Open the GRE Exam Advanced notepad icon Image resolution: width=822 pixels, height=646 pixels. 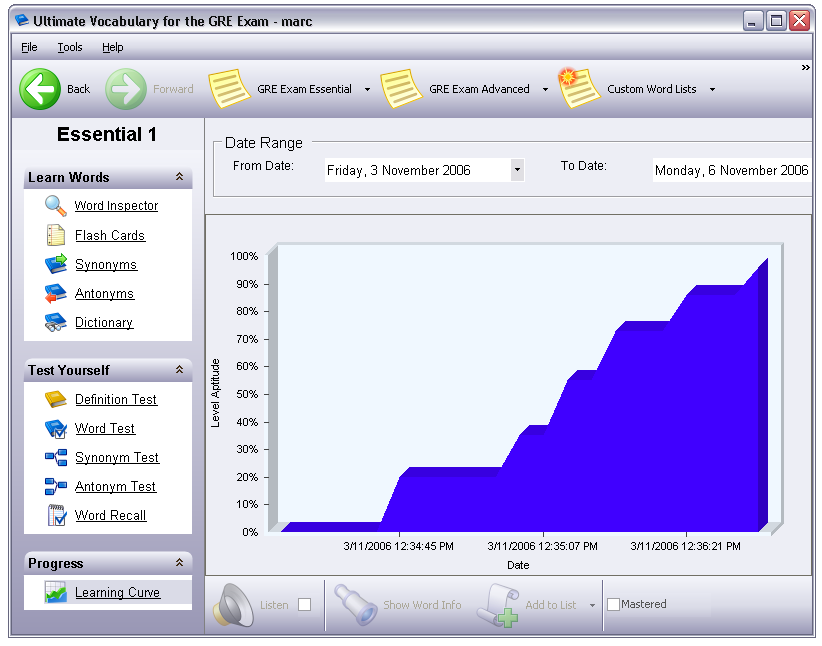(x=401, y=89)
